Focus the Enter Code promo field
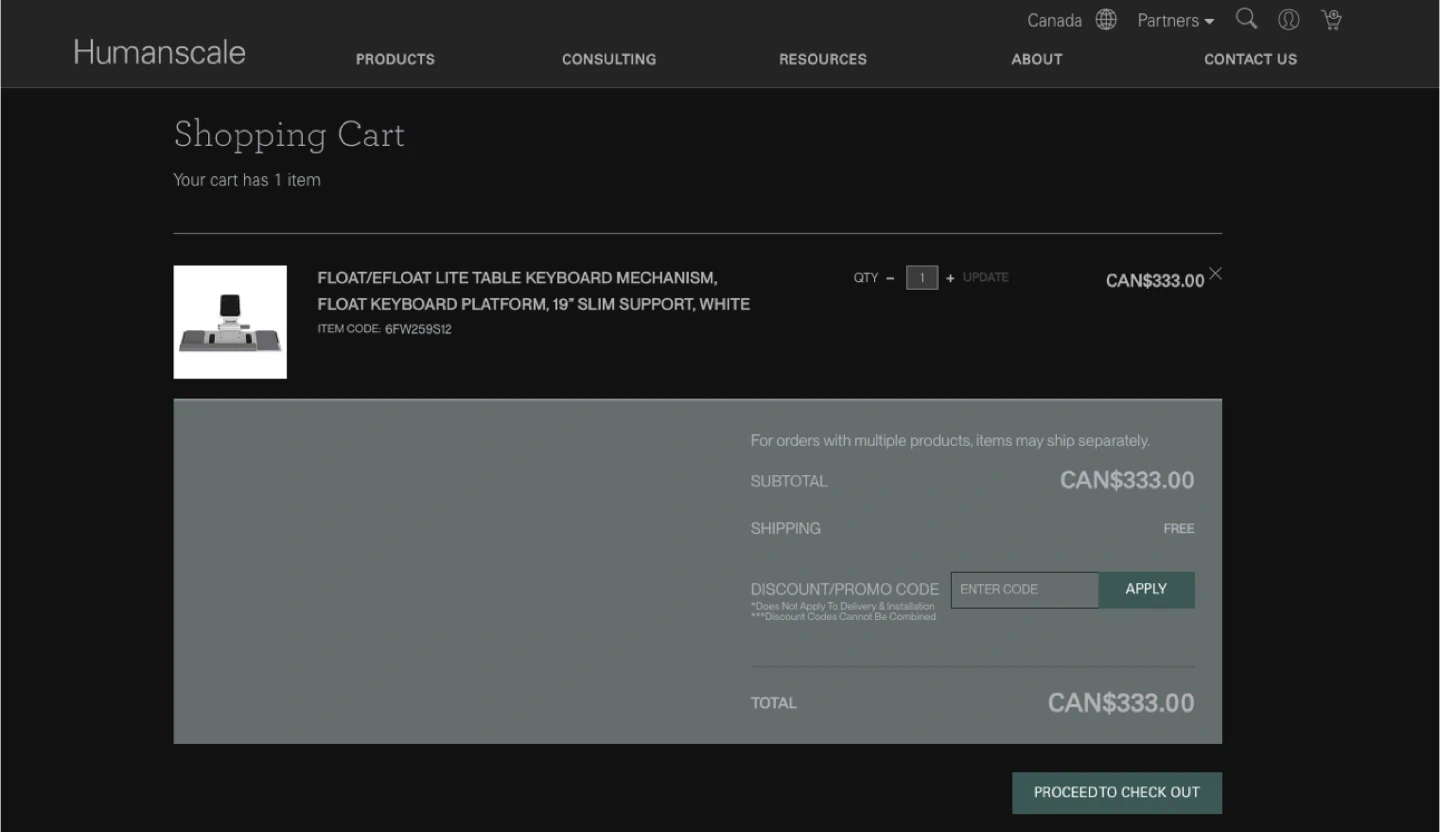Viewport: 1440px width, 832px height. pos(1024,590)
